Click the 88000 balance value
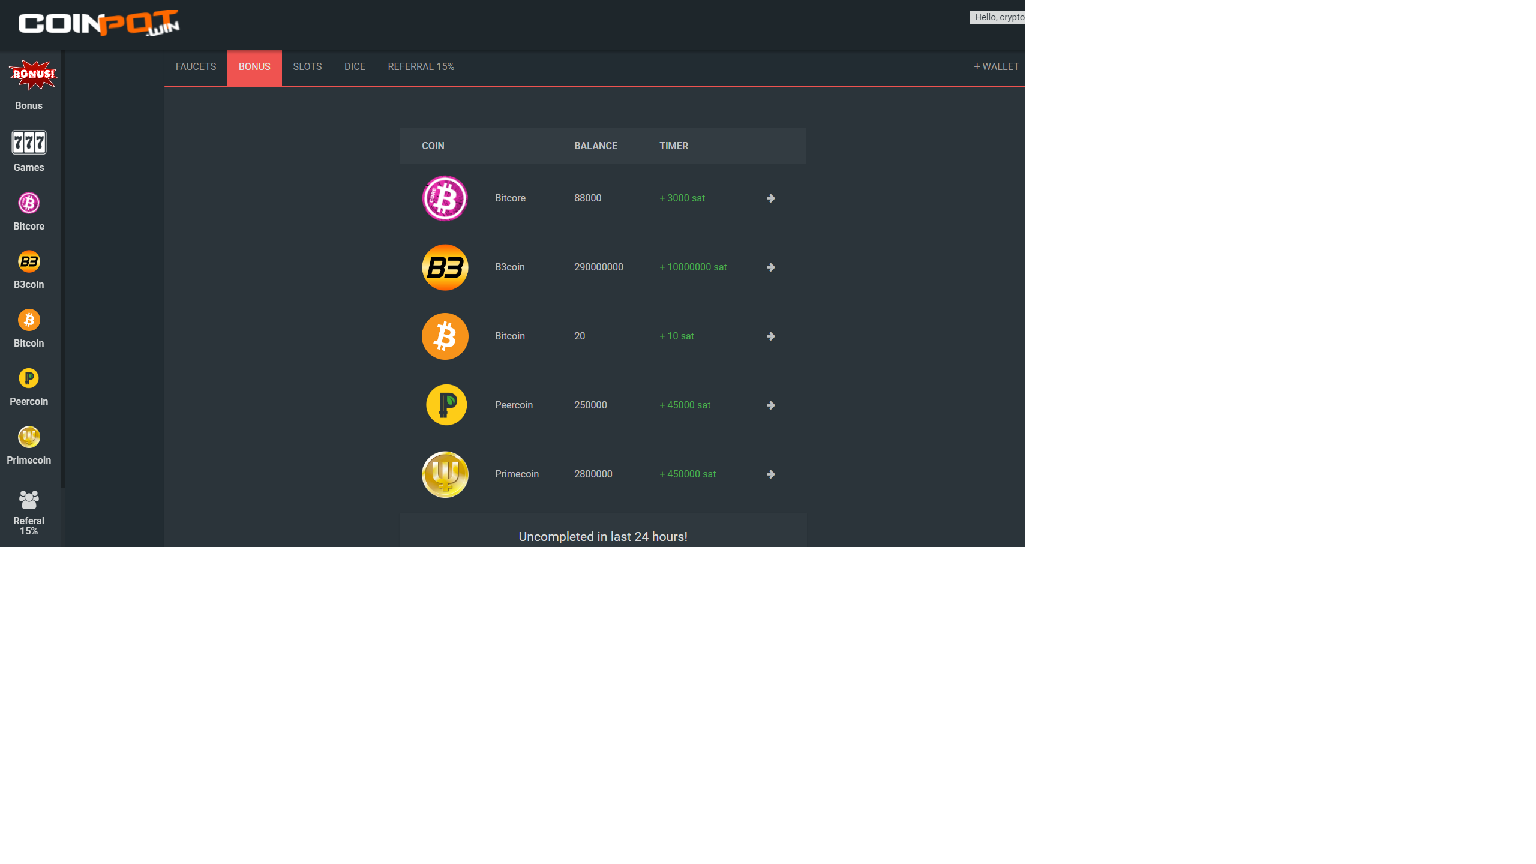Viewport: 1536px width, 864px height. coord(588,198)
